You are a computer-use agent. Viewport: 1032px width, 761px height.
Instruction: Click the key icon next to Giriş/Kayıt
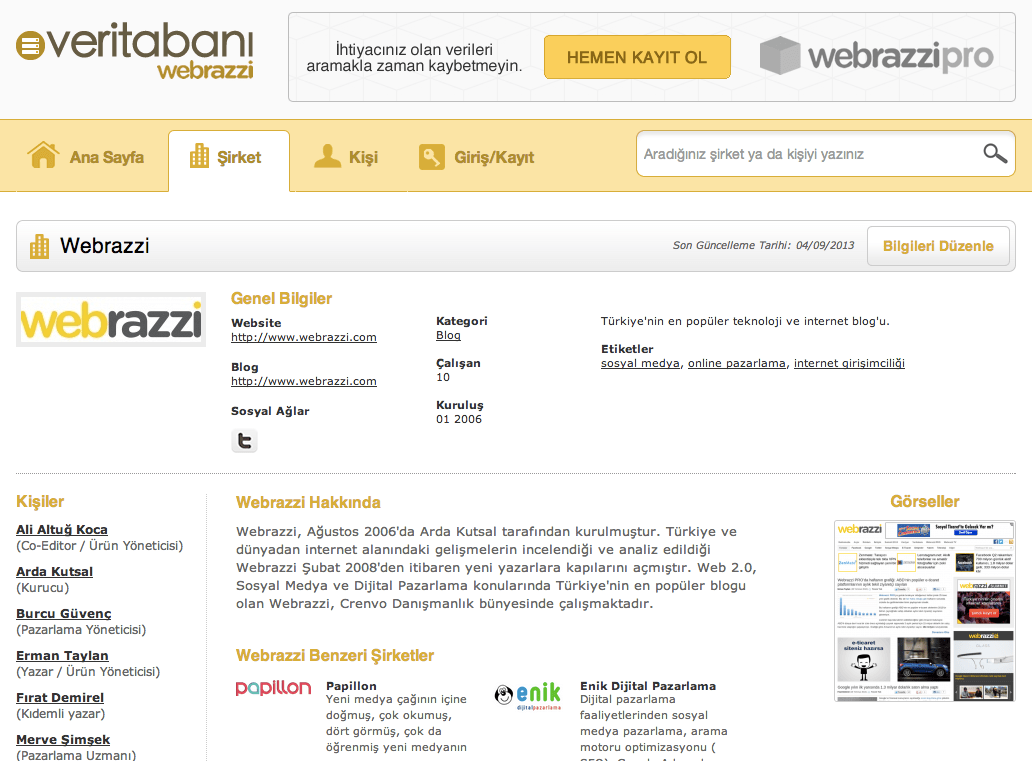coord(431,155)
